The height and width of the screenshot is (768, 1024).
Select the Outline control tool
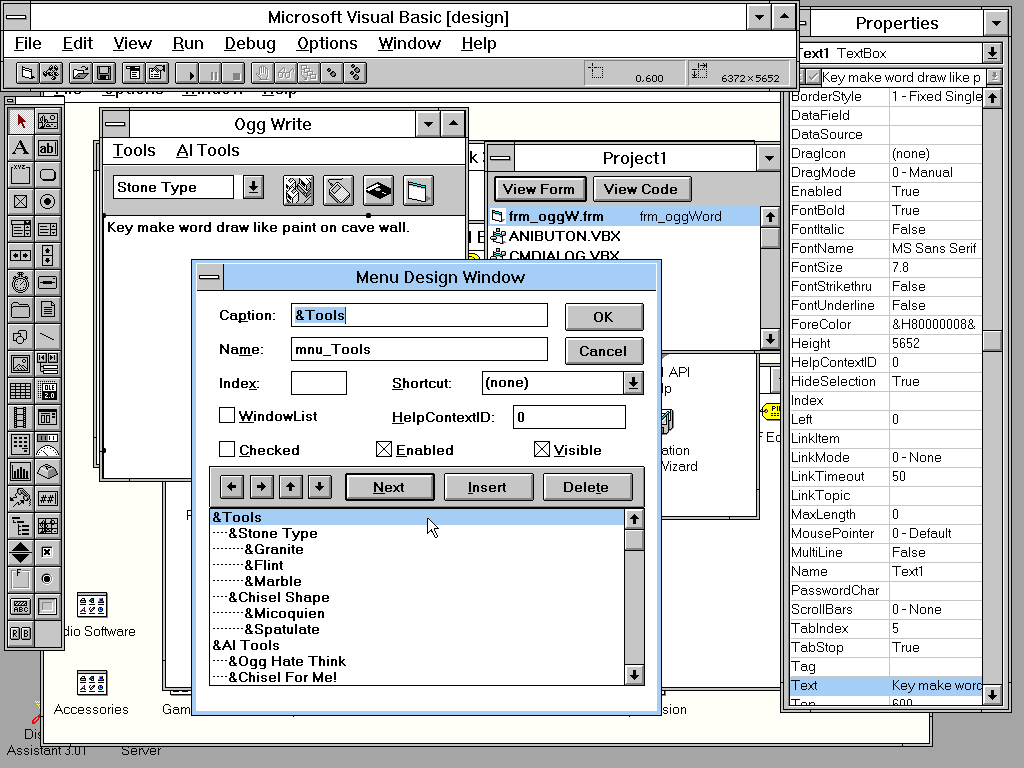point(20,525)
